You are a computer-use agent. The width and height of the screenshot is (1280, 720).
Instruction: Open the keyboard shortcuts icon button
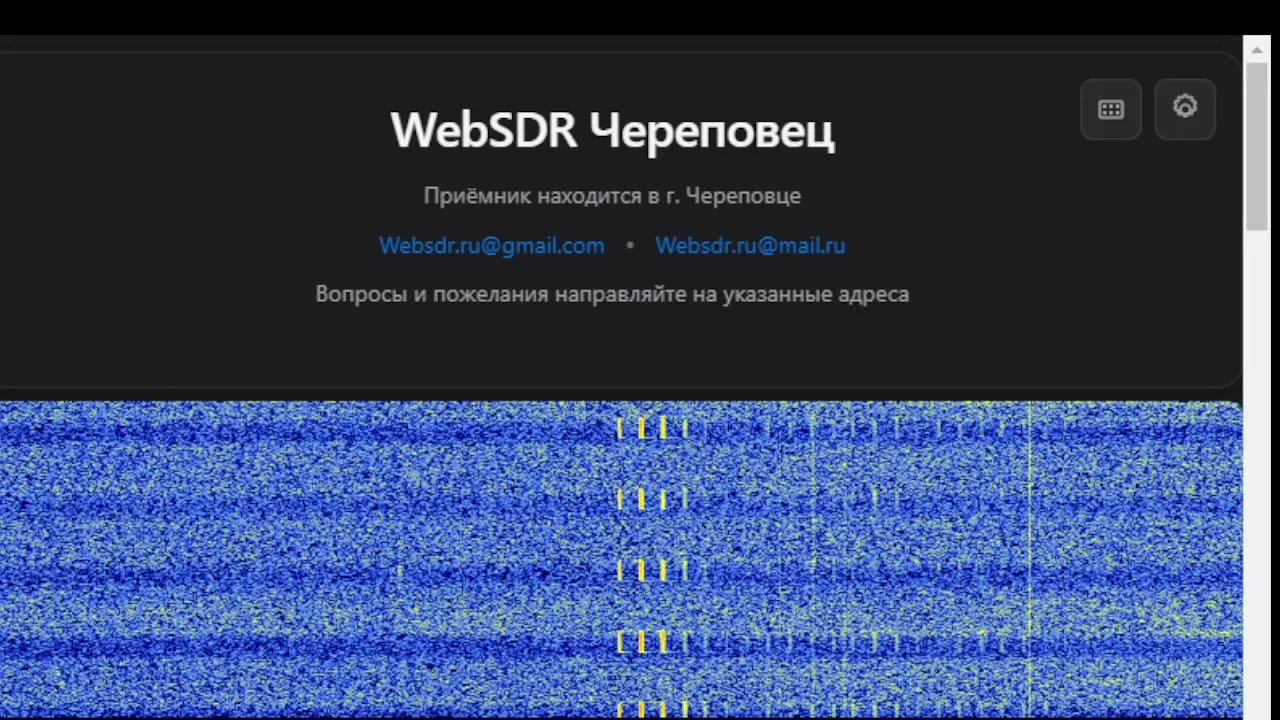1111,109
